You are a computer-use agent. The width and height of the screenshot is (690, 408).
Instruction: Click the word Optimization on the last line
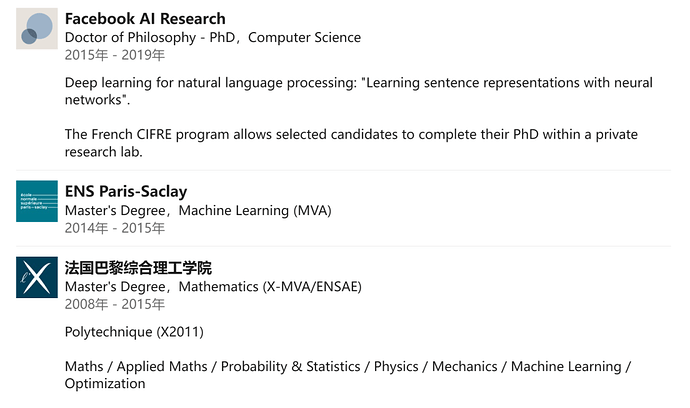(105, 384)
